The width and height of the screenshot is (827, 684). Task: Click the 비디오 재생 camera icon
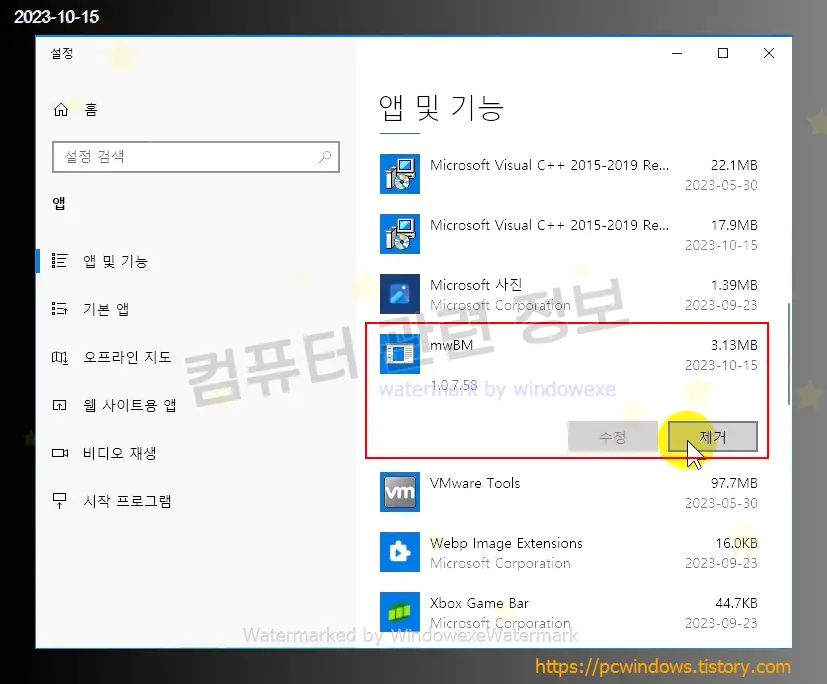coord(60,453)
